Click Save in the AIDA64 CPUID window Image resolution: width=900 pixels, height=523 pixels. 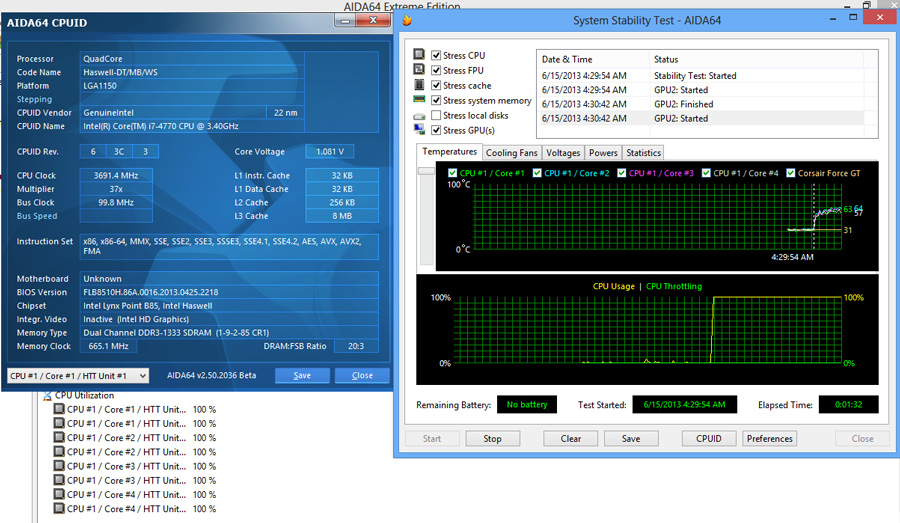302,375
